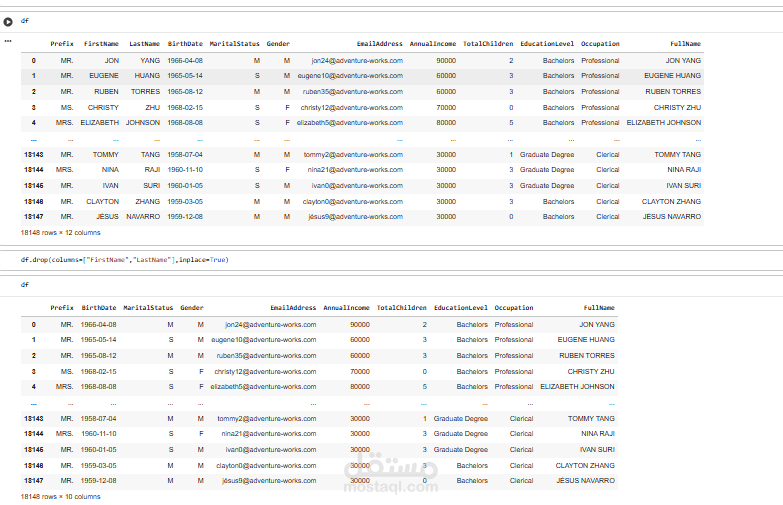Select NINA in the FirstName column
The width and height of the screenshot is (783, 505).
click(x=110, y=170)
